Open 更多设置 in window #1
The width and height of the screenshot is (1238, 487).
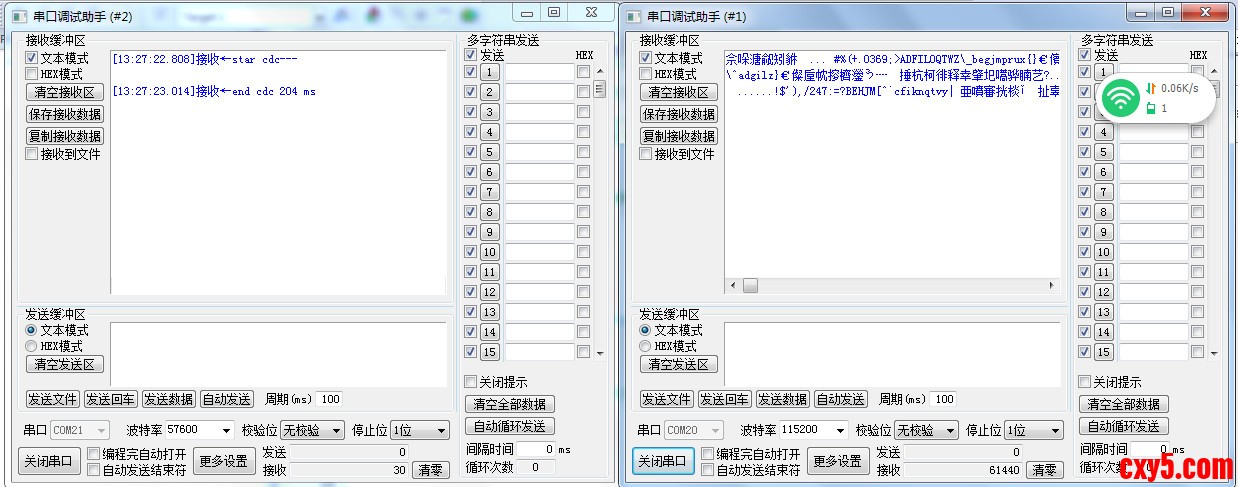(x=838, y=461)
